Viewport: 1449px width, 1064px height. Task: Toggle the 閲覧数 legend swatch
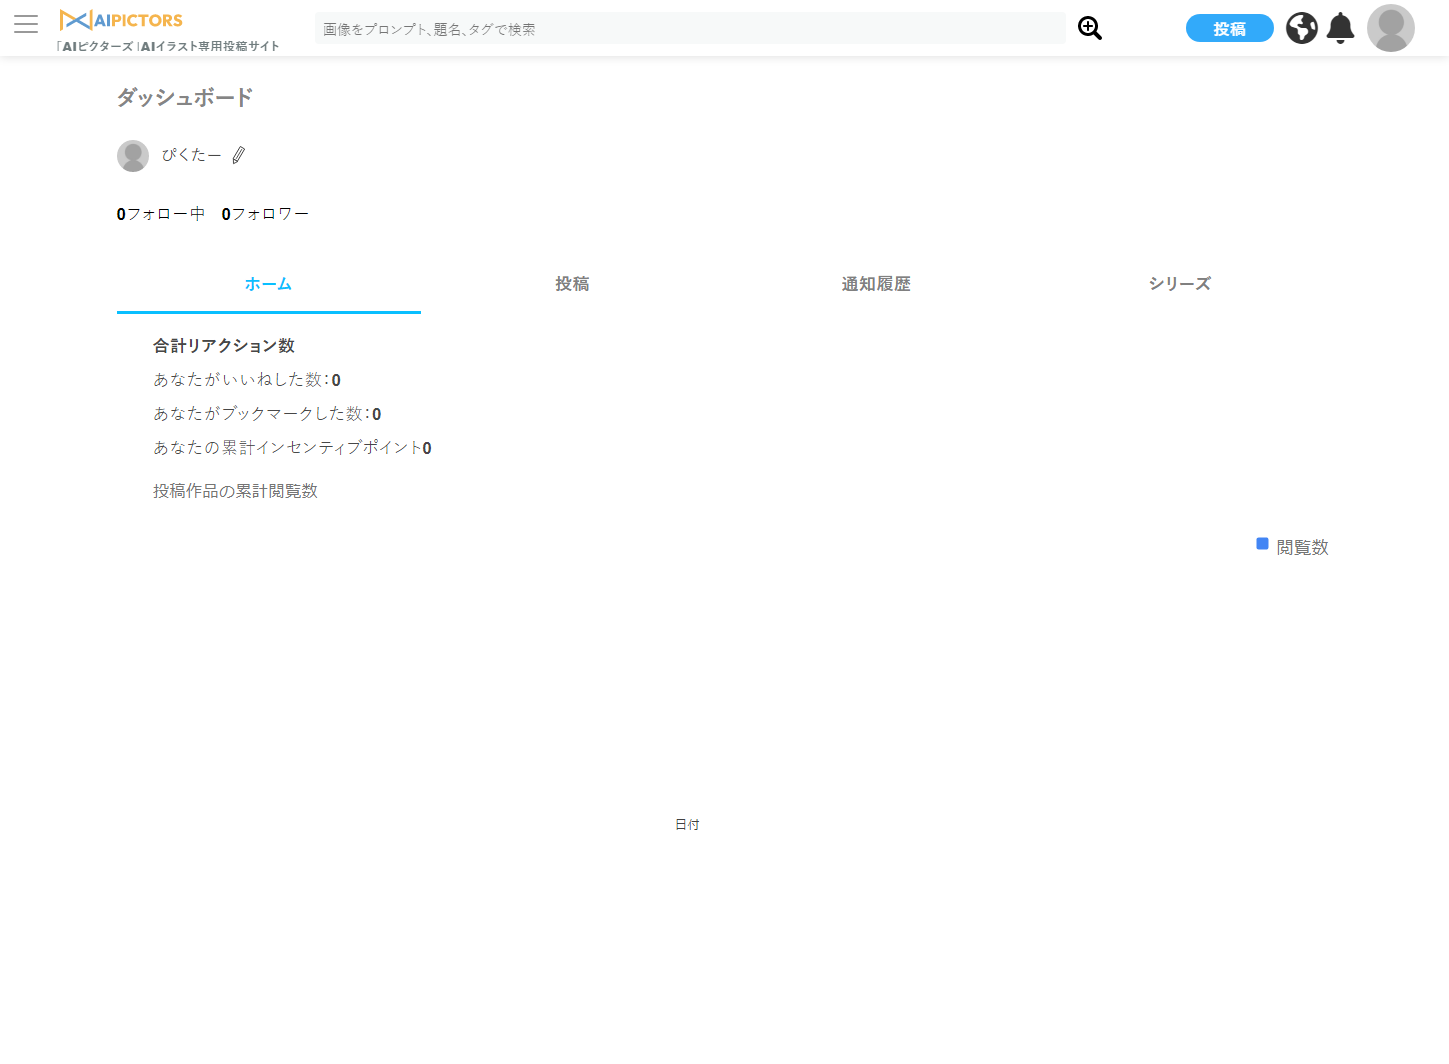pyautogui.click(x=1262, y=544)
